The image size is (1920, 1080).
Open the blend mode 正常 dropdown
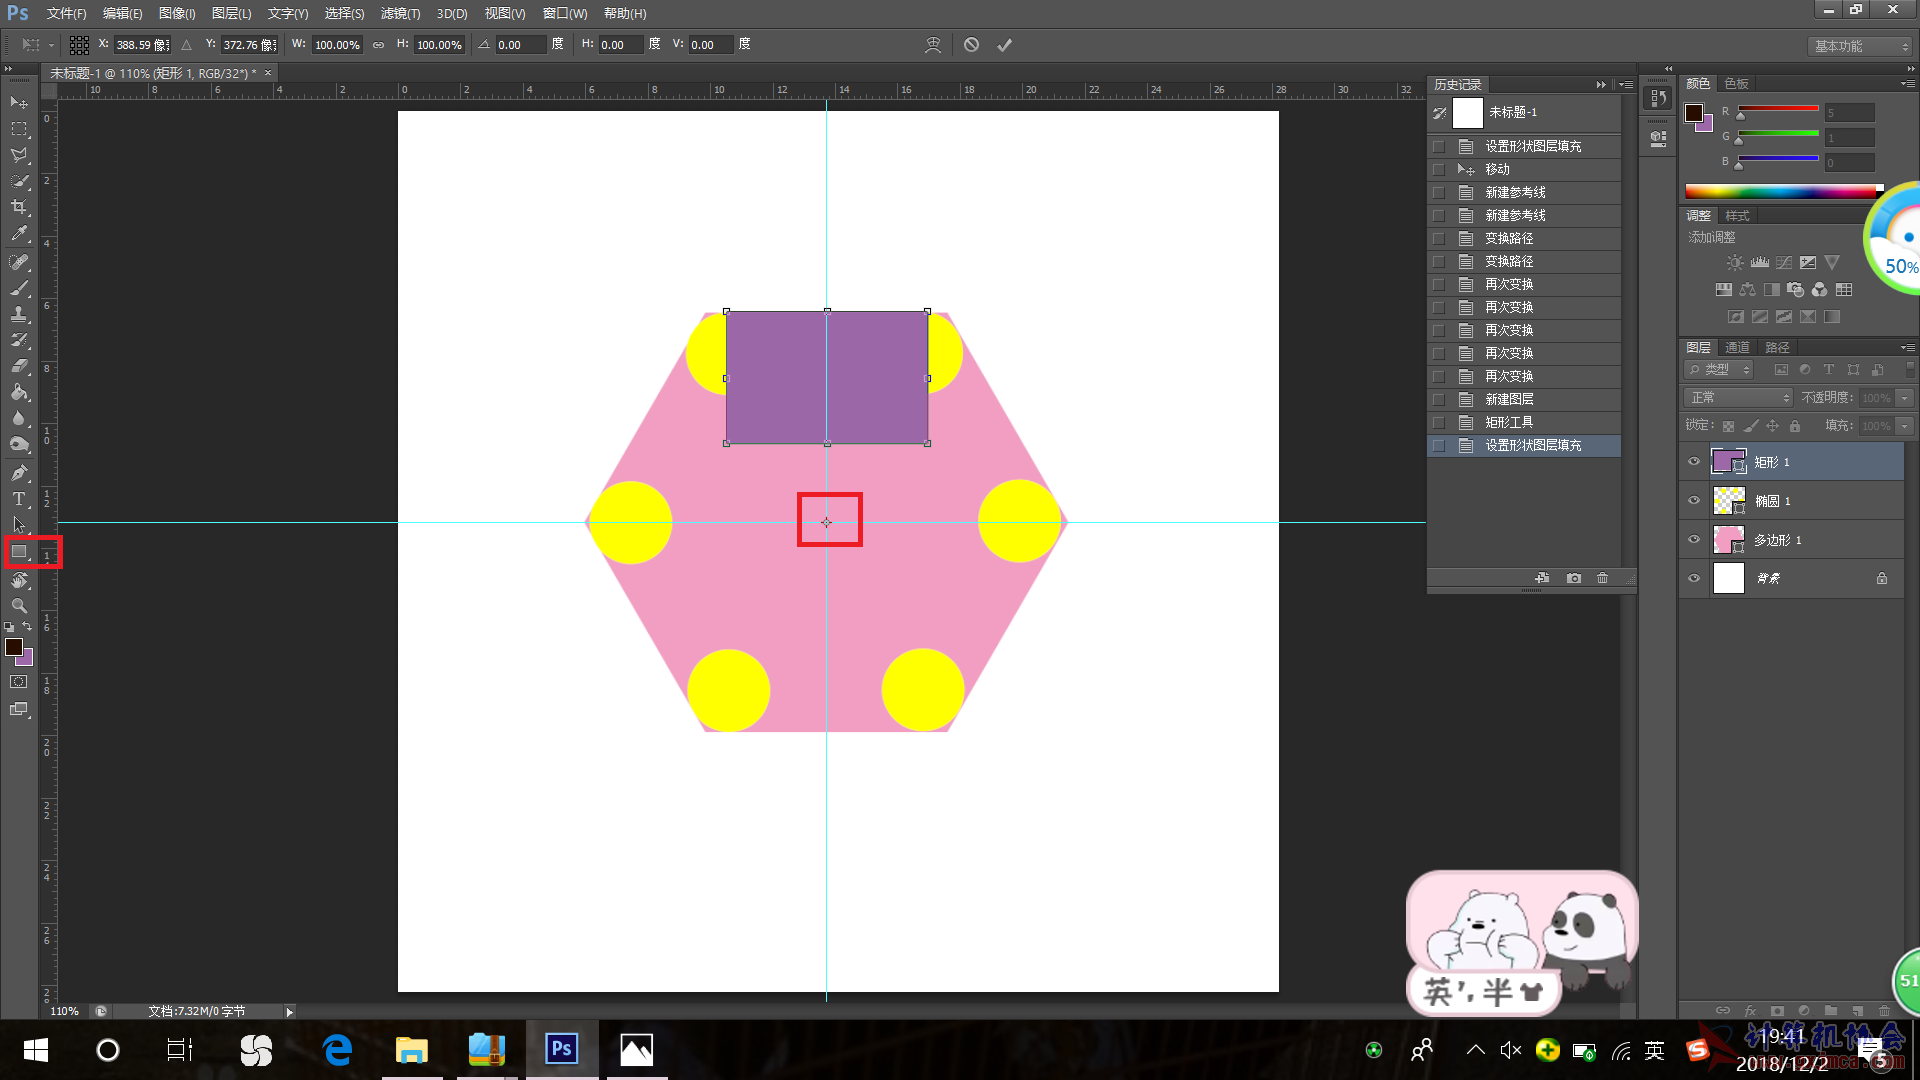coord(1739,398)
